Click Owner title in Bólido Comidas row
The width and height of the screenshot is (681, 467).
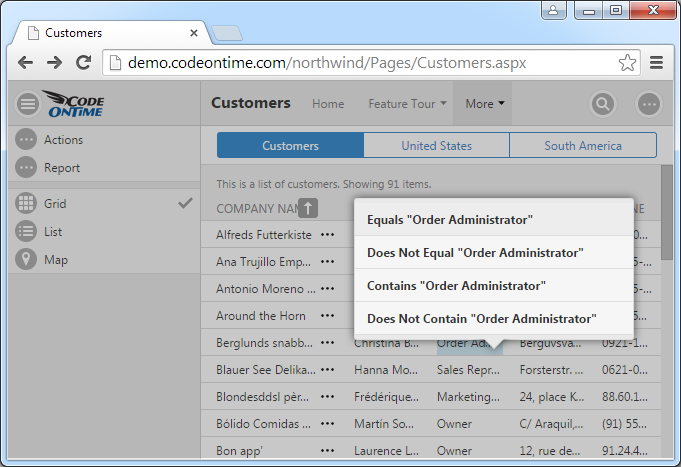454,424
